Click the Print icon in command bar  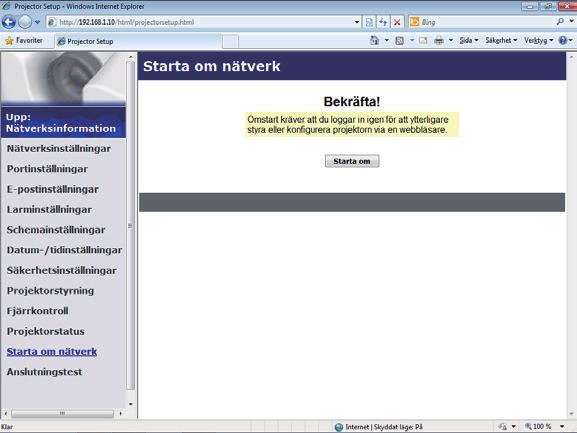[x=439, y=40]
